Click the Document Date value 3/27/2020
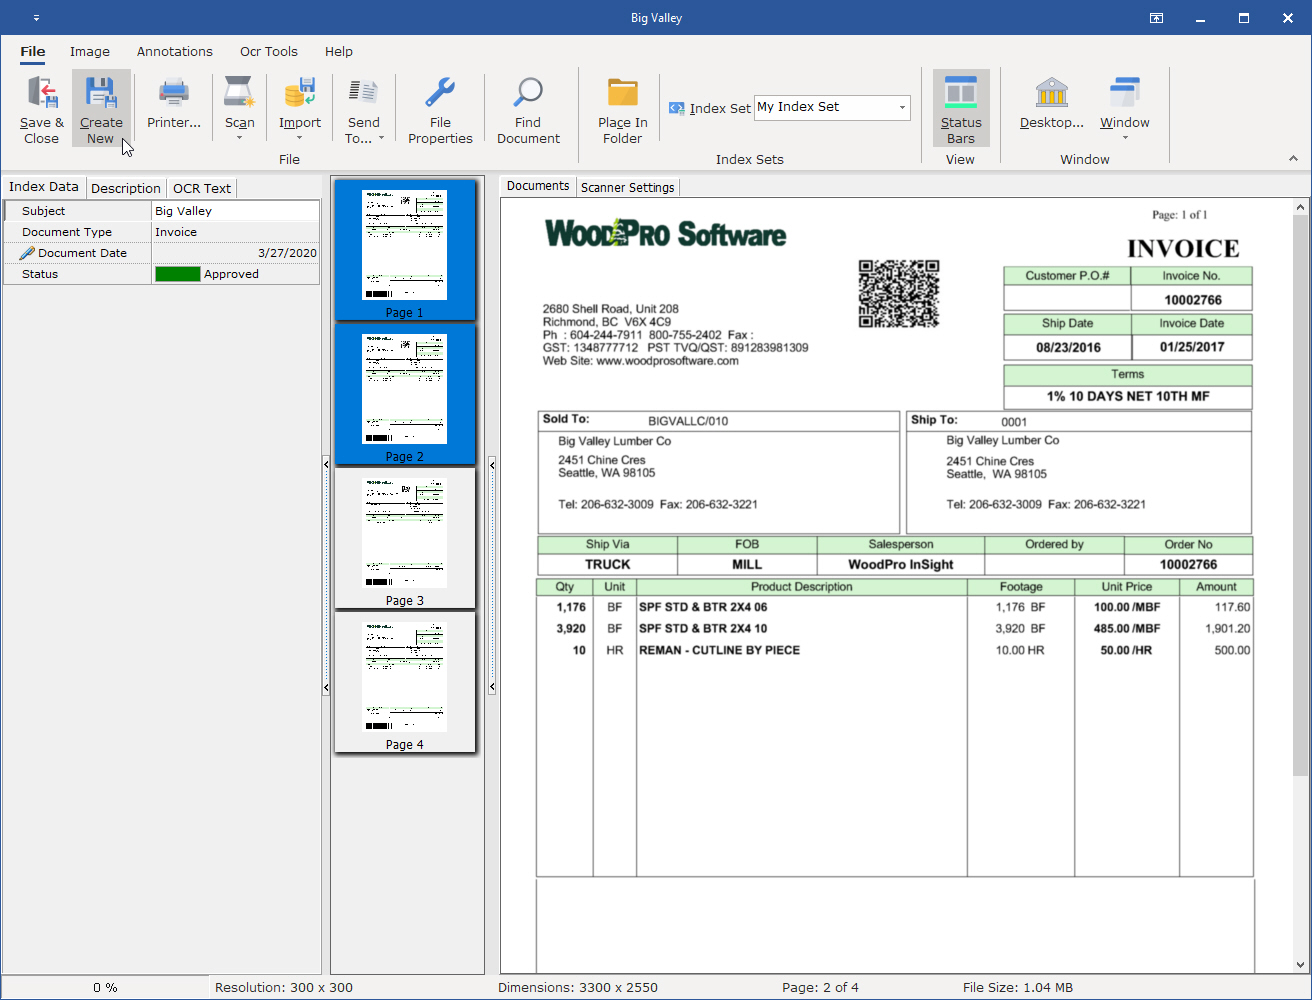The width and height of the screenshot is (1312, 1000). click(236, 253)
